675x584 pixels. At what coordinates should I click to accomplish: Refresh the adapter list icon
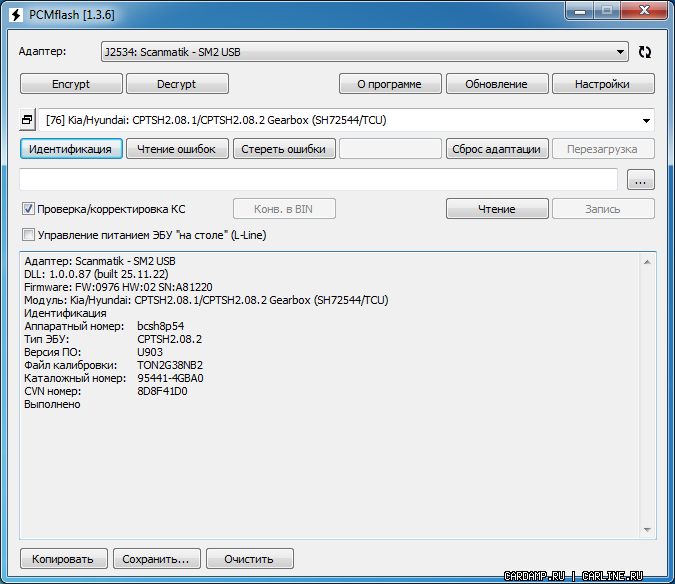point(644,52)
